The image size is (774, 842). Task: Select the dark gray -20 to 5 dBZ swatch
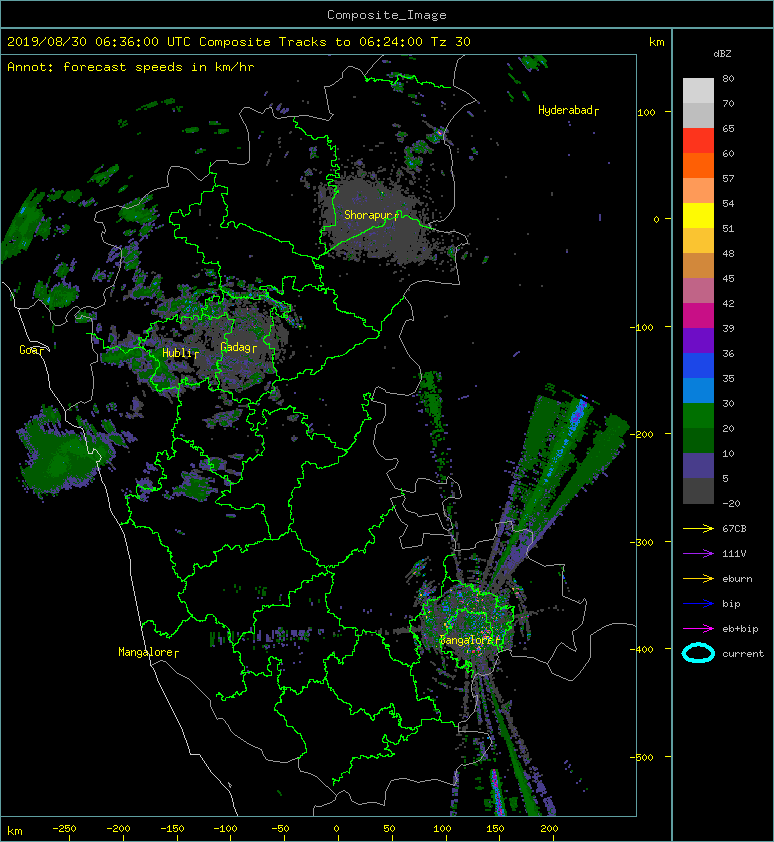pos(698,491)
